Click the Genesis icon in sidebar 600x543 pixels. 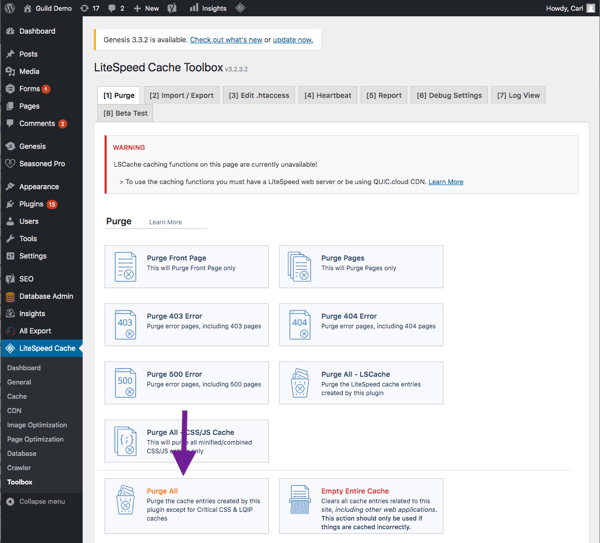tap(10, 146)
